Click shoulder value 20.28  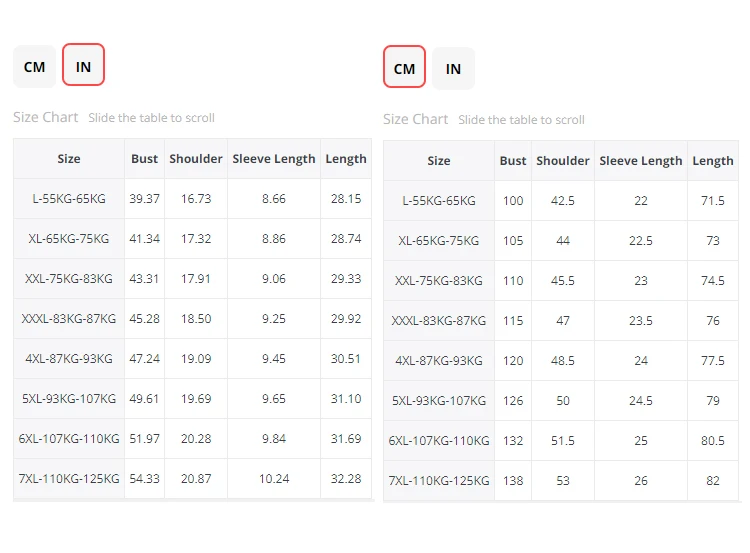[196, 439]
